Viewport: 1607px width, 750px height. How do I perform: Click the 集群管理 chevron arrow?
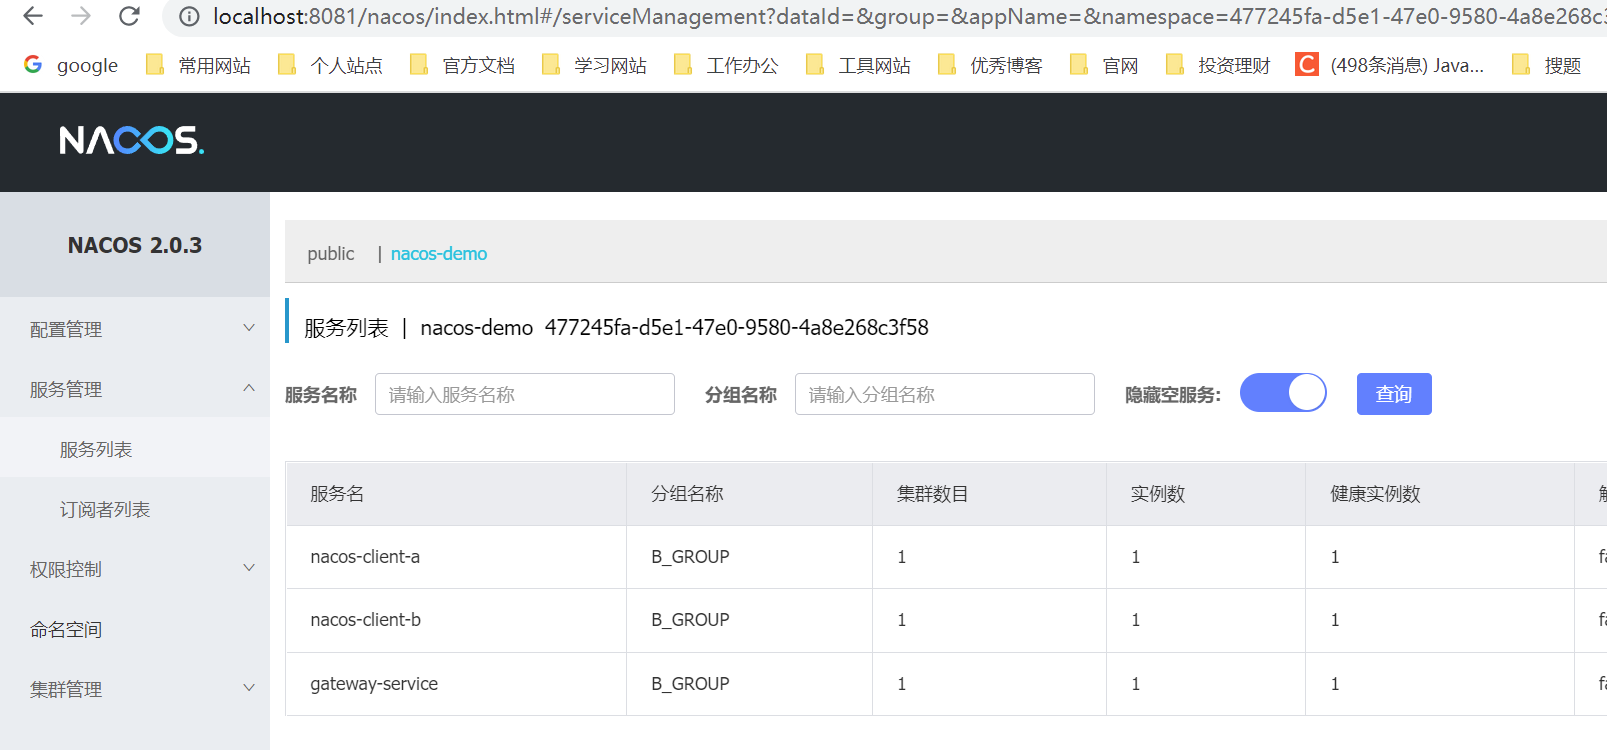tap(249, 688)
